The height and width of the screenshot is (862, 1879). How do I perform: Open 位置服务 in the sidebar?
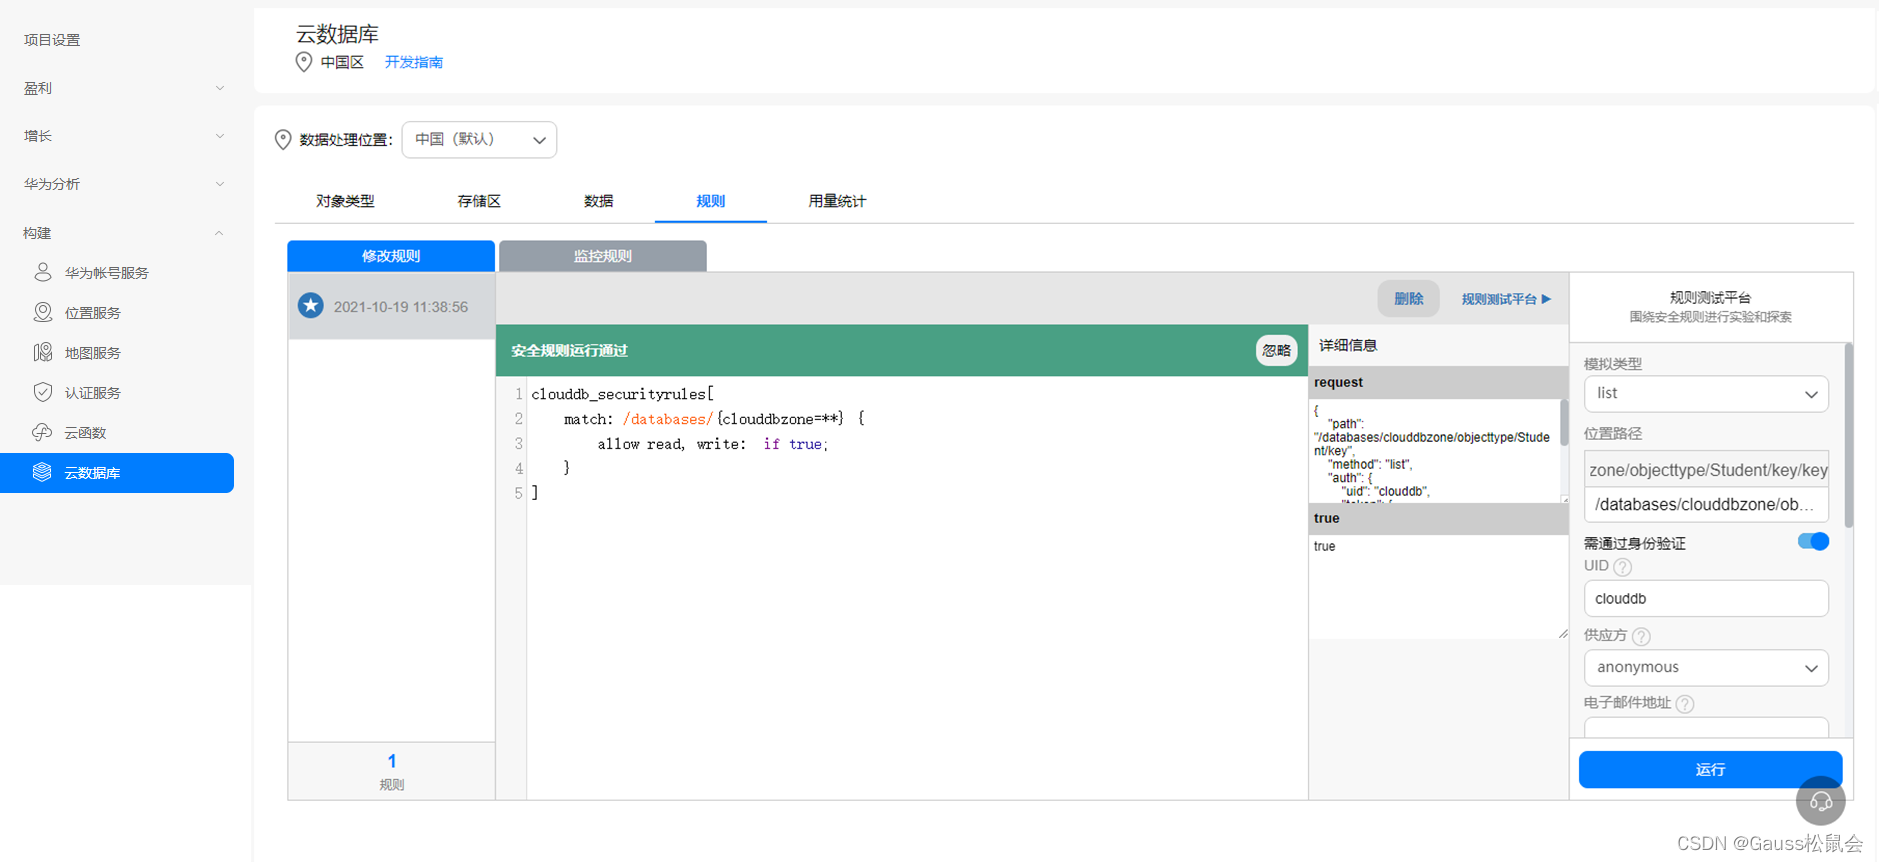[x=93, y=313]
